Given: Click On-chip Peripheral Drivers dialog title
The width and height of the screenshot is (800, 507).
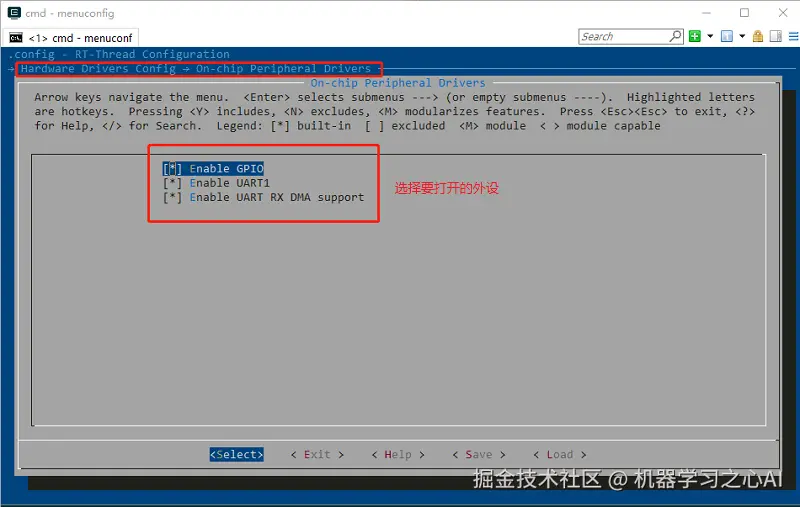Looking at the screenshot, I should coord(398,83).
